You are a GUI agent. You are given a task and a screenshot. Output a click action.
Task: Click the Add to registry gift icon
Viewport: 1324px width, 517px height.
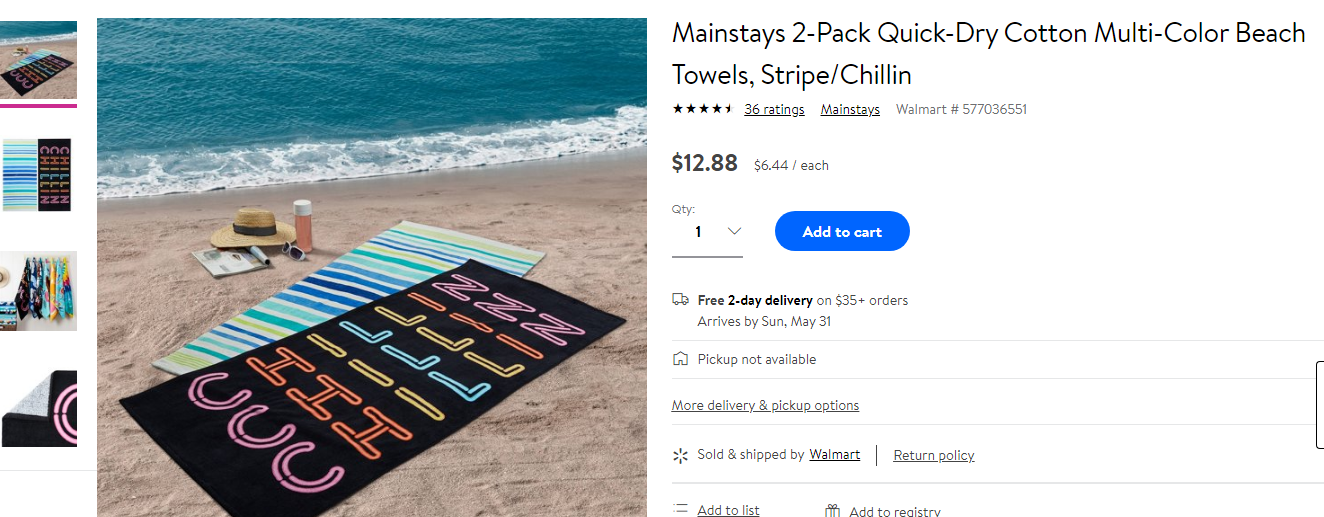(x=833, y=511)
